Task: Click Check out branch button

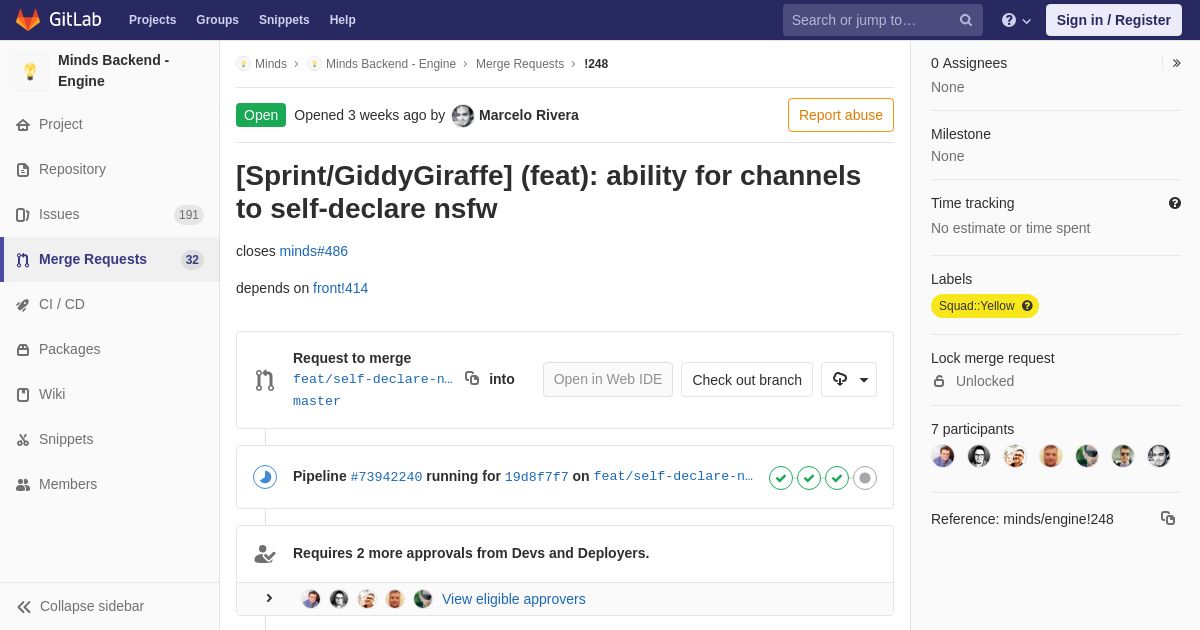Action: [747, 379]
